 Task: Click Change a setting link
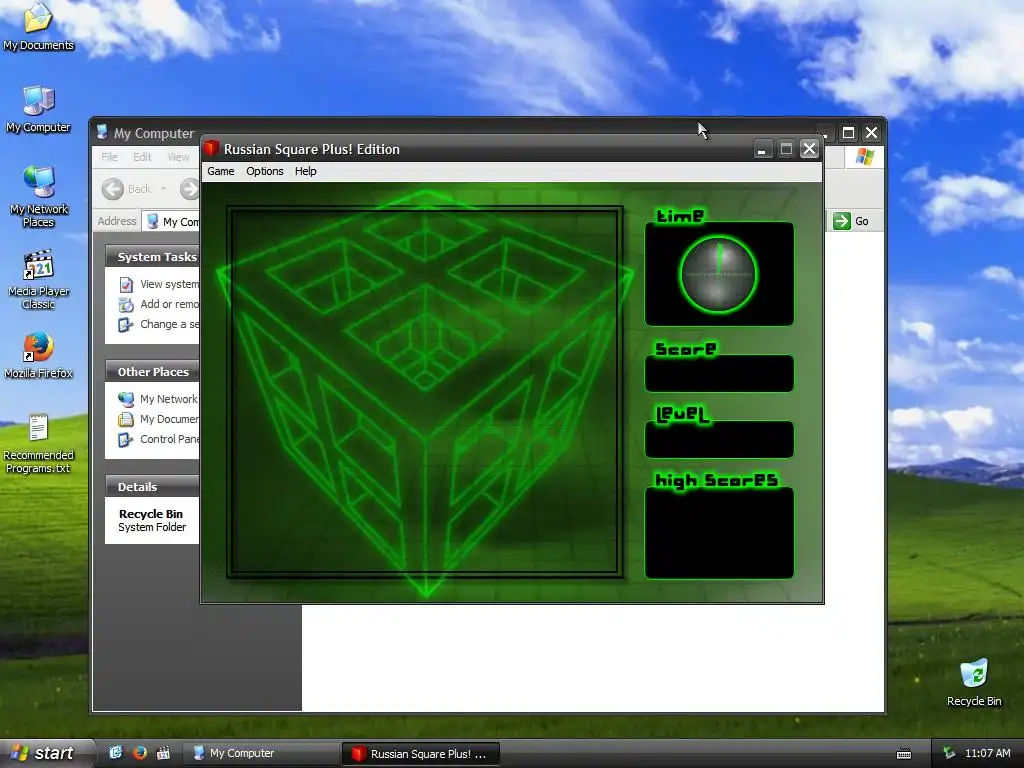pyautogui.click(x=169, y=324)
